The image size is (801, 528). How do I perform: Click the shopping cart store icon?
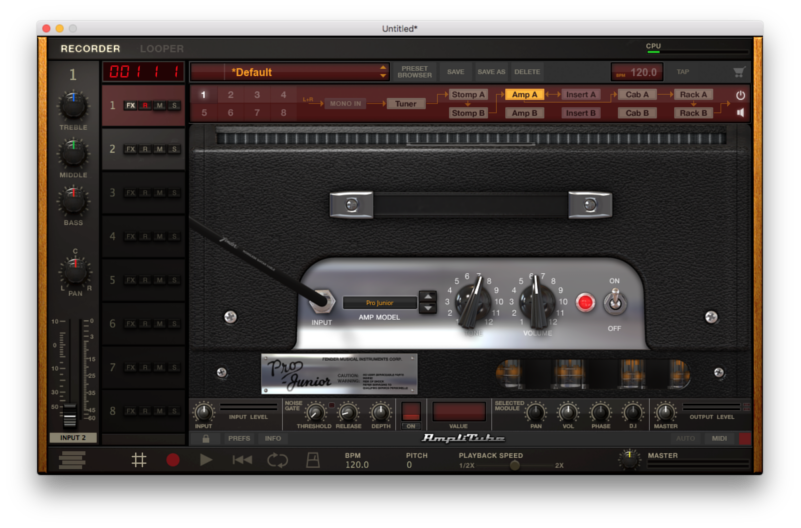click(739, 72)
